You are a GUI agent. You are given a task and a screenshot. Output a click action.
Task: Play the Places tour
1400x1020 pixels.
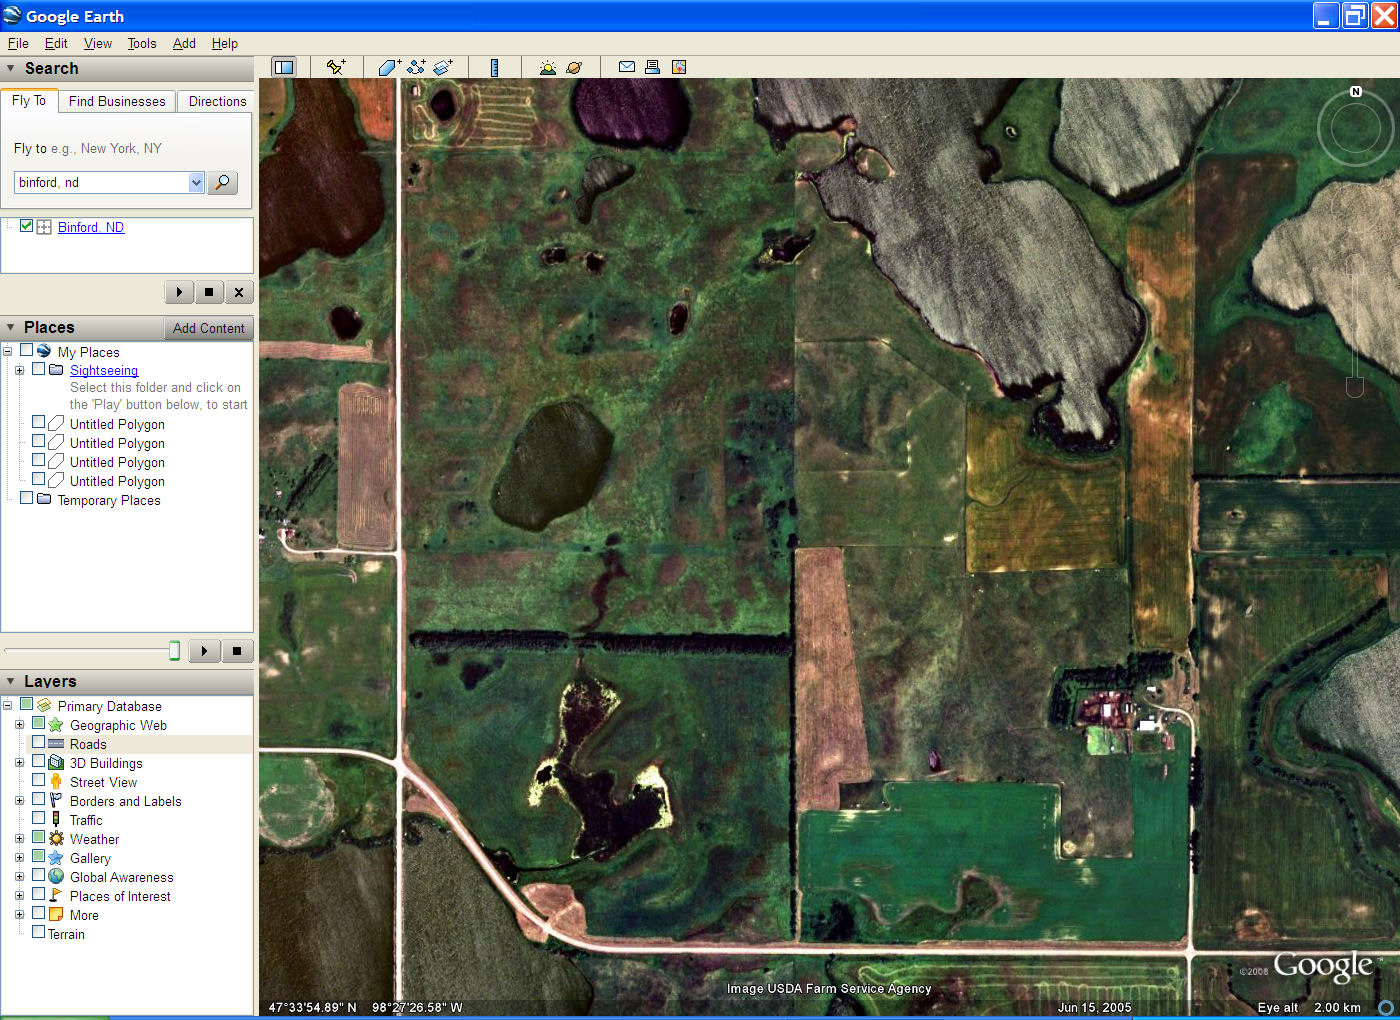click(205, 651)
